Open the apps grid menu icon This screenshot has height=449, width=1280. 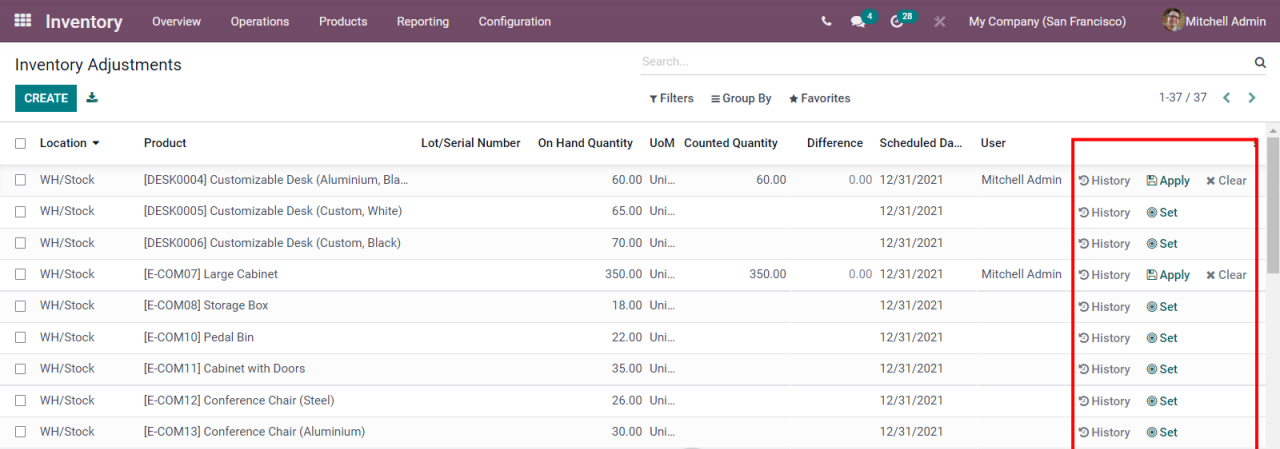pos(22,20)
